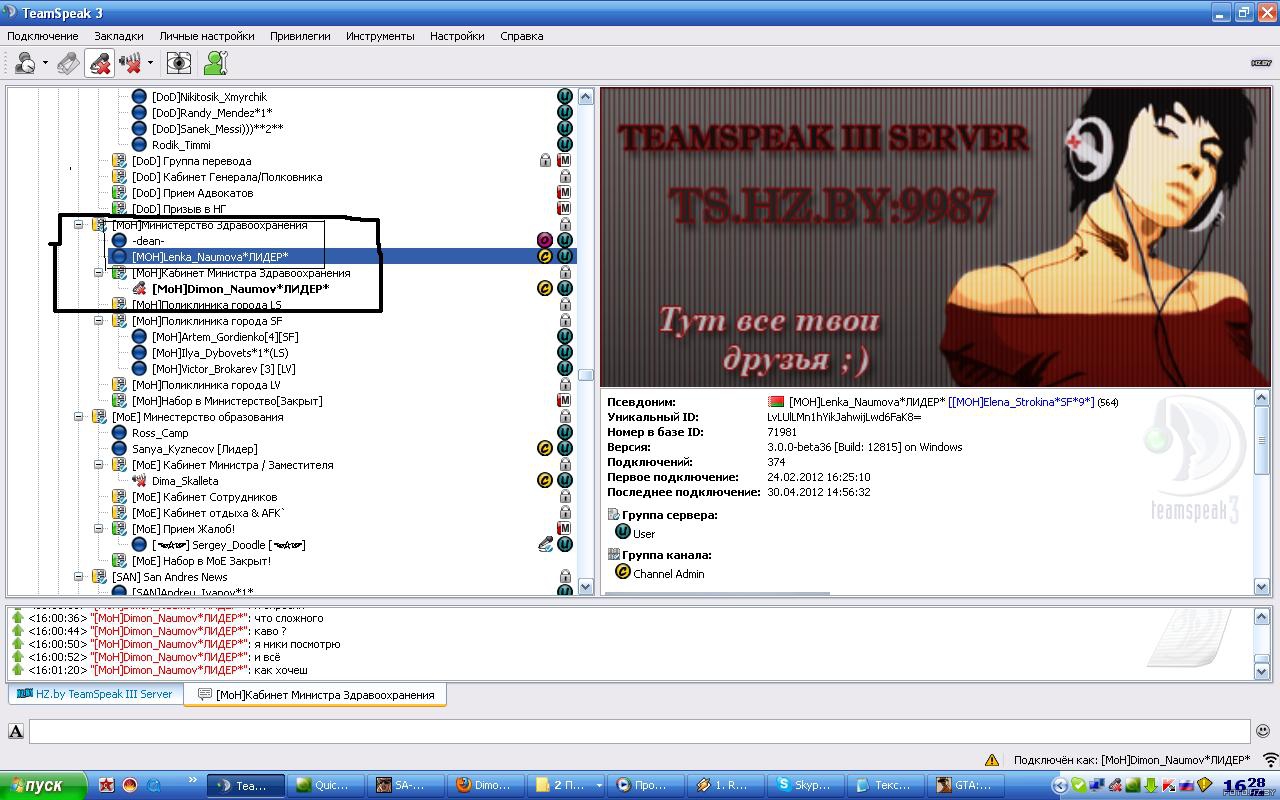Click the channel icon of [MoH]Набор в Министерство[Закрыт]
This screenshot has height=800, width=1280.
(x=119, y=401)
